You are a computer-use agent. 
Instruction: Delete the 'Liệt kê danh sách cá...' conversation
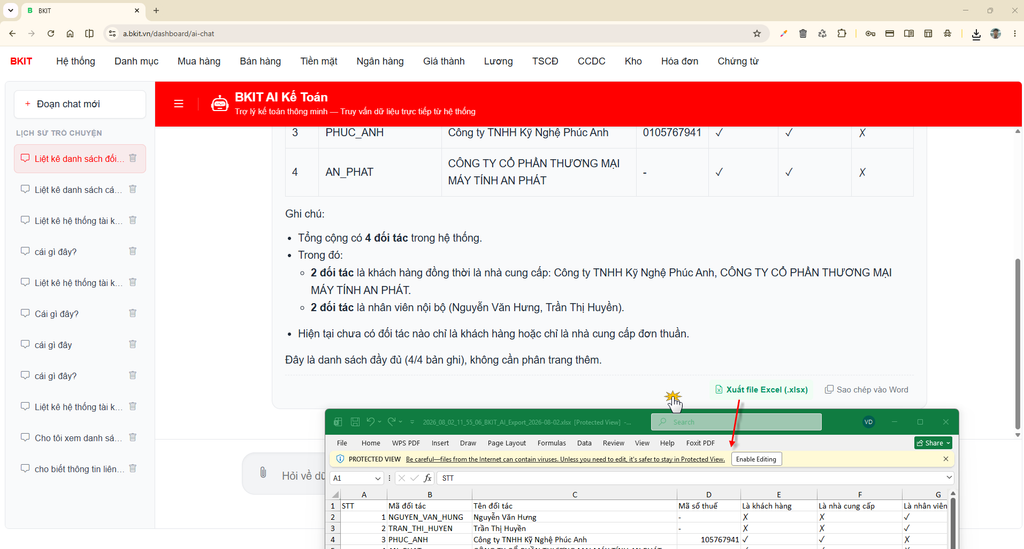133,189
